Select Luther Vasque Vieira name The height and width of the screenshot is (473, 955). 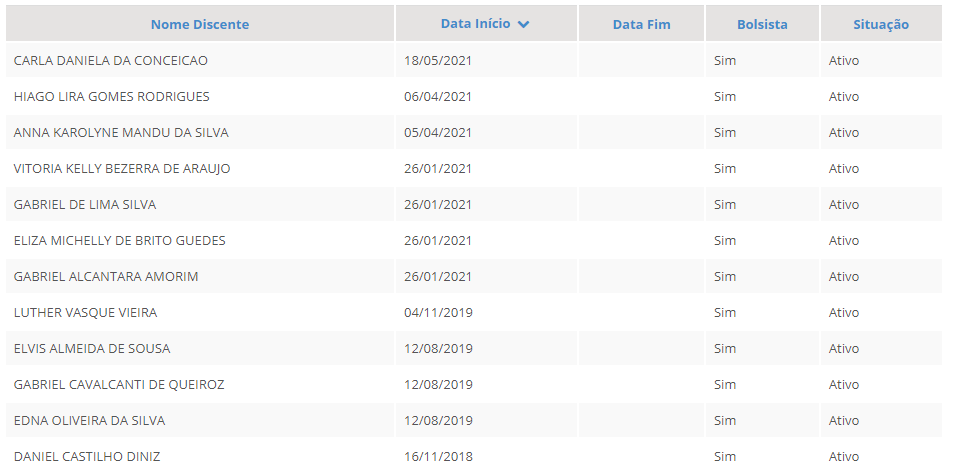coord(85,312)
